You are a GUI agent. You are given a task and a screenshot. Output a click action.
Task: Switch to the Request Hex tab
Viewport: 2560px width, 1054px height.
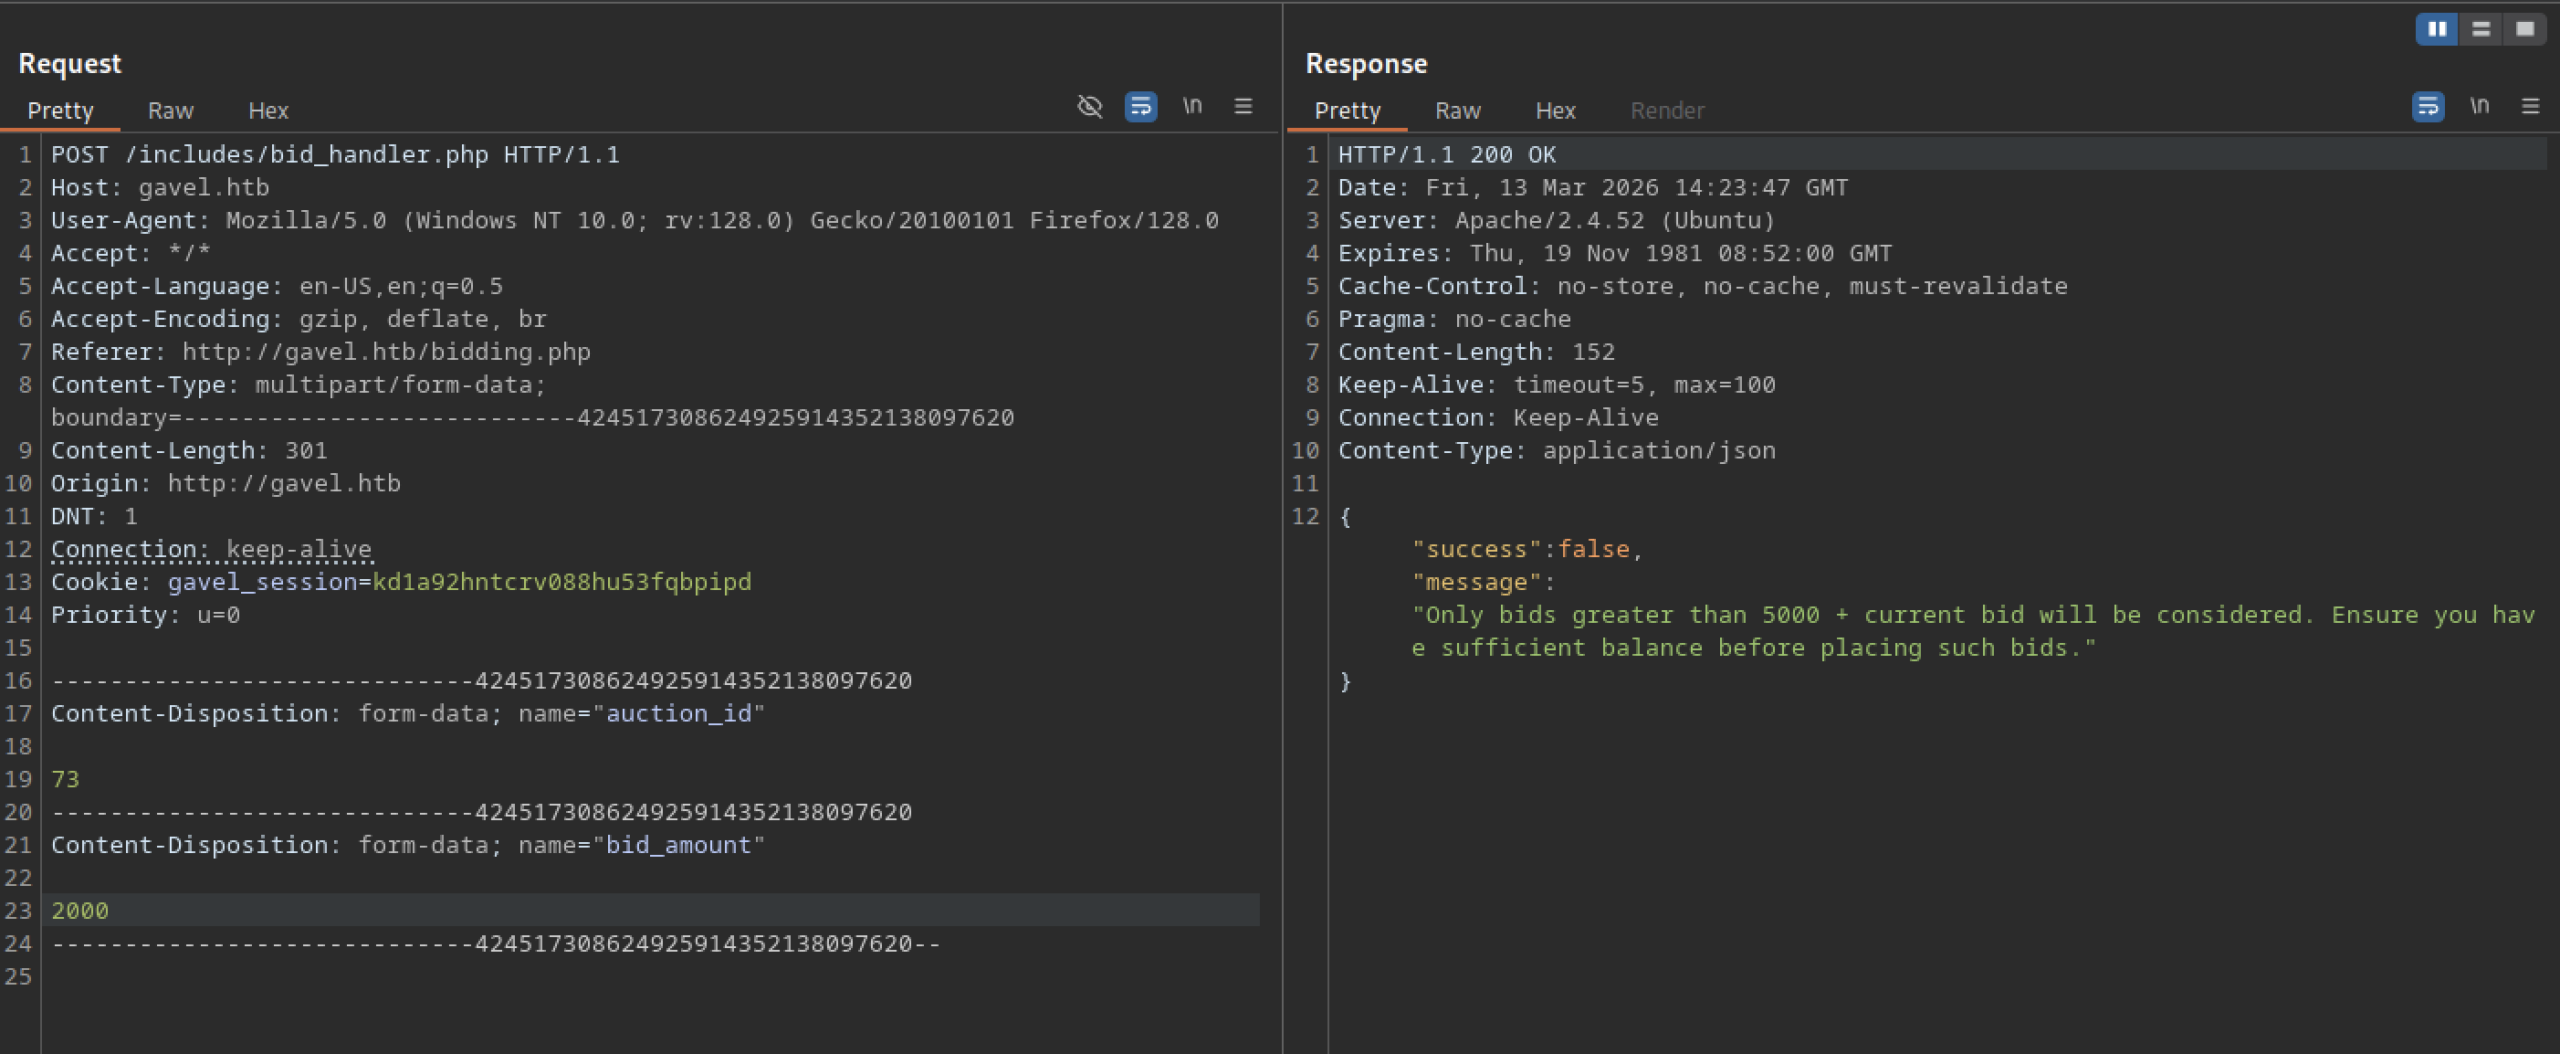coord(268,111)
